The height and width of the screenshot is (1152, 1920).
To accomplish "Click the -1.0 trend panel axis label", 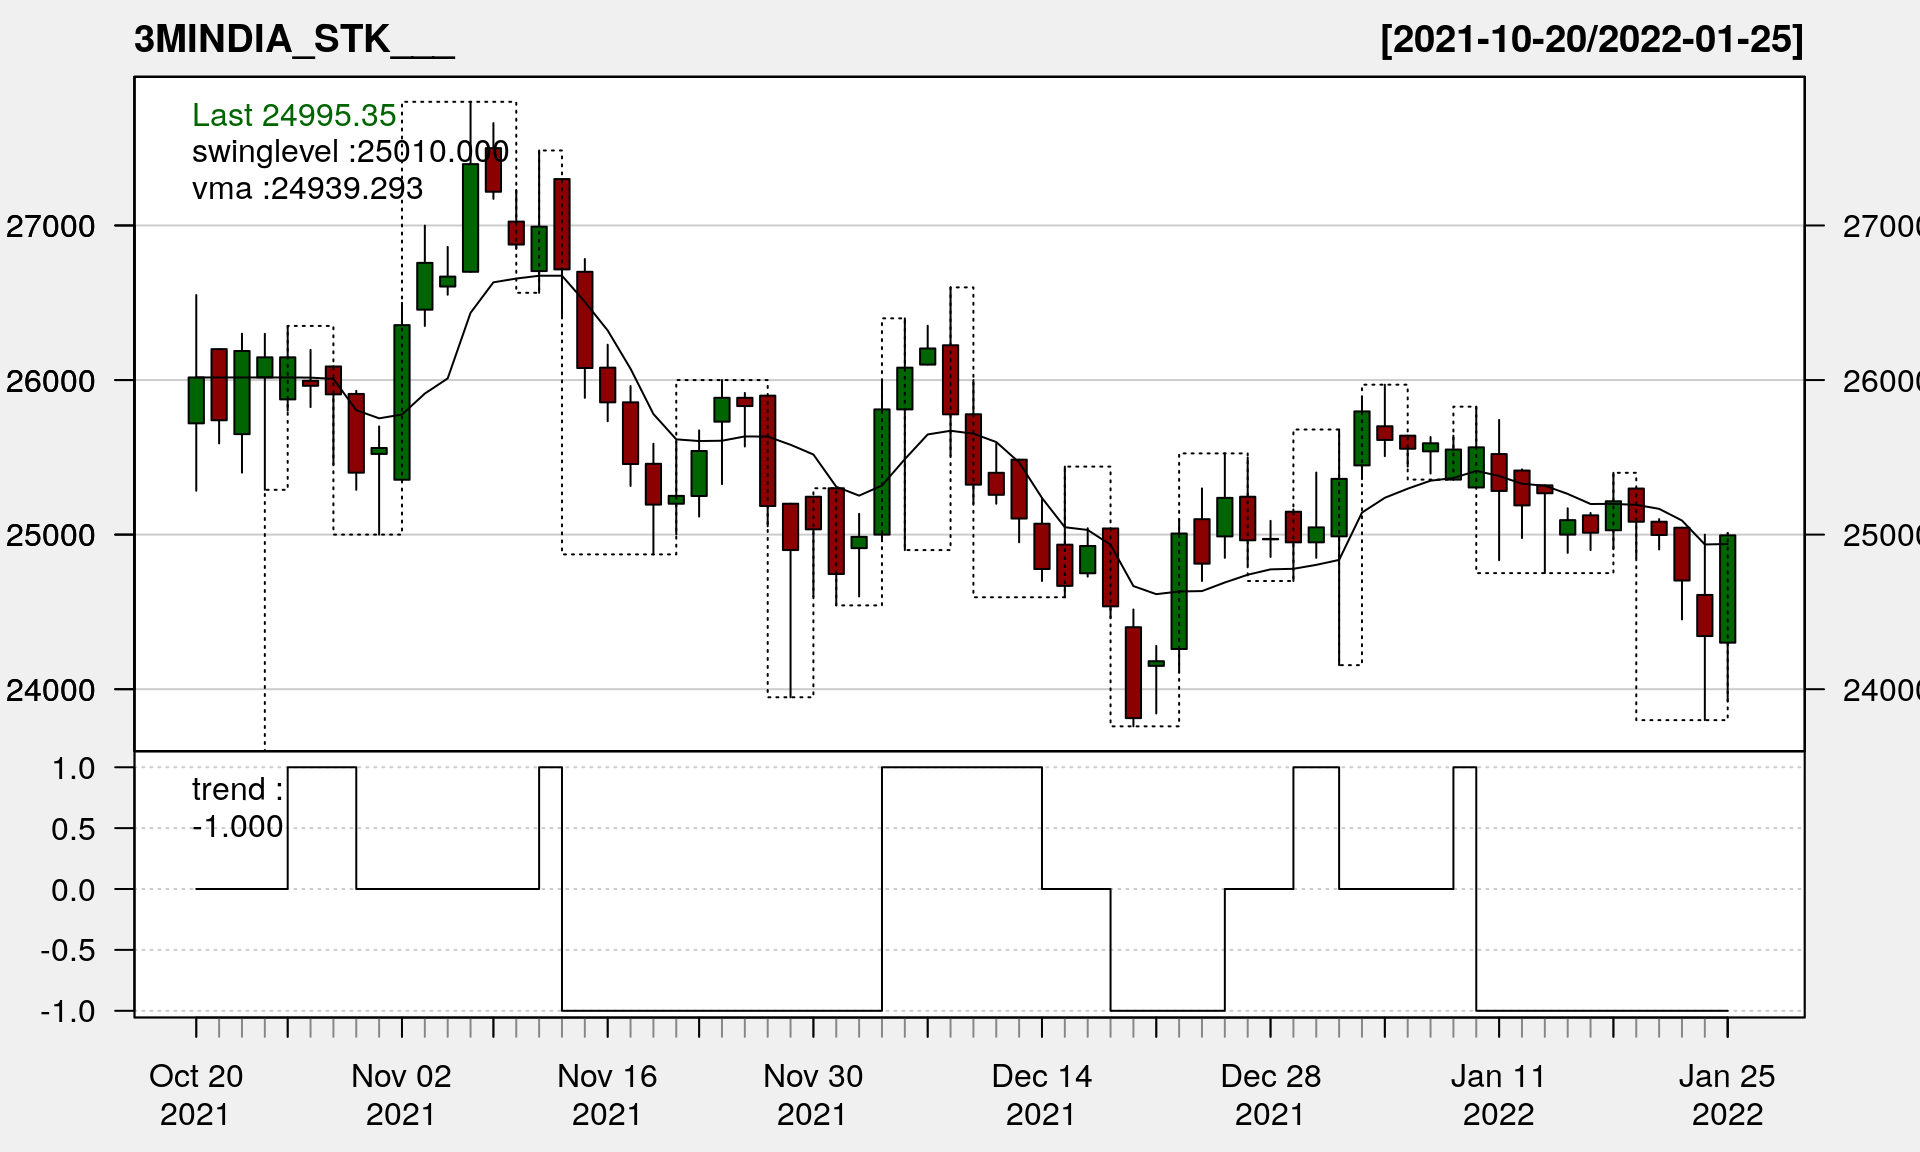I will tap(68, 1011).
